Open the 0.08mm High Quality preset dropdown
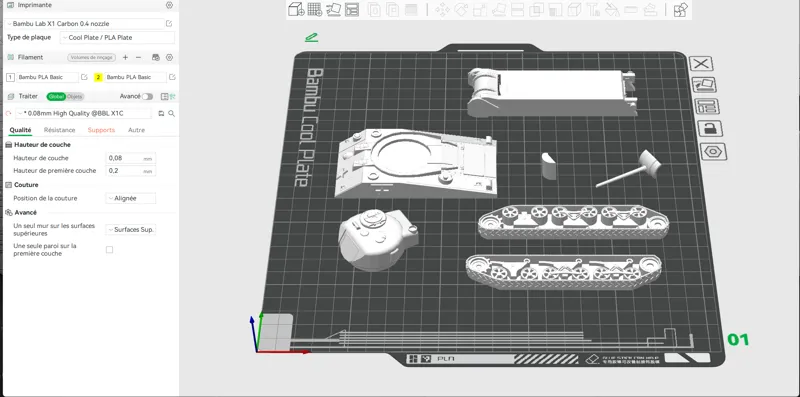The width and height of the screenshot is (800, 397). coord(83,113)
